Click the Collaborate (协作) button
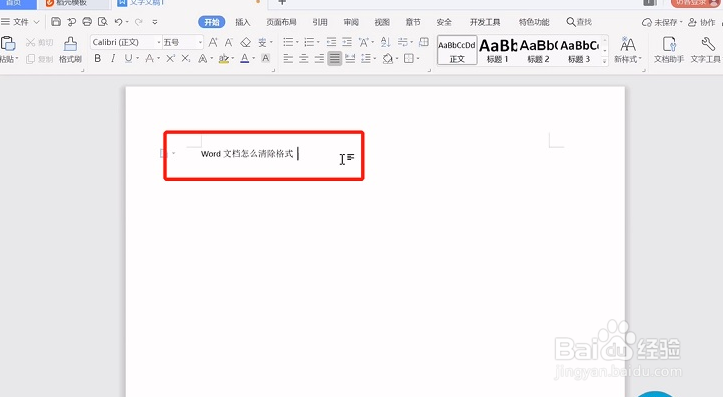This screenshot has height=397, width=723. pyautogui.click(x=702, y=22)
